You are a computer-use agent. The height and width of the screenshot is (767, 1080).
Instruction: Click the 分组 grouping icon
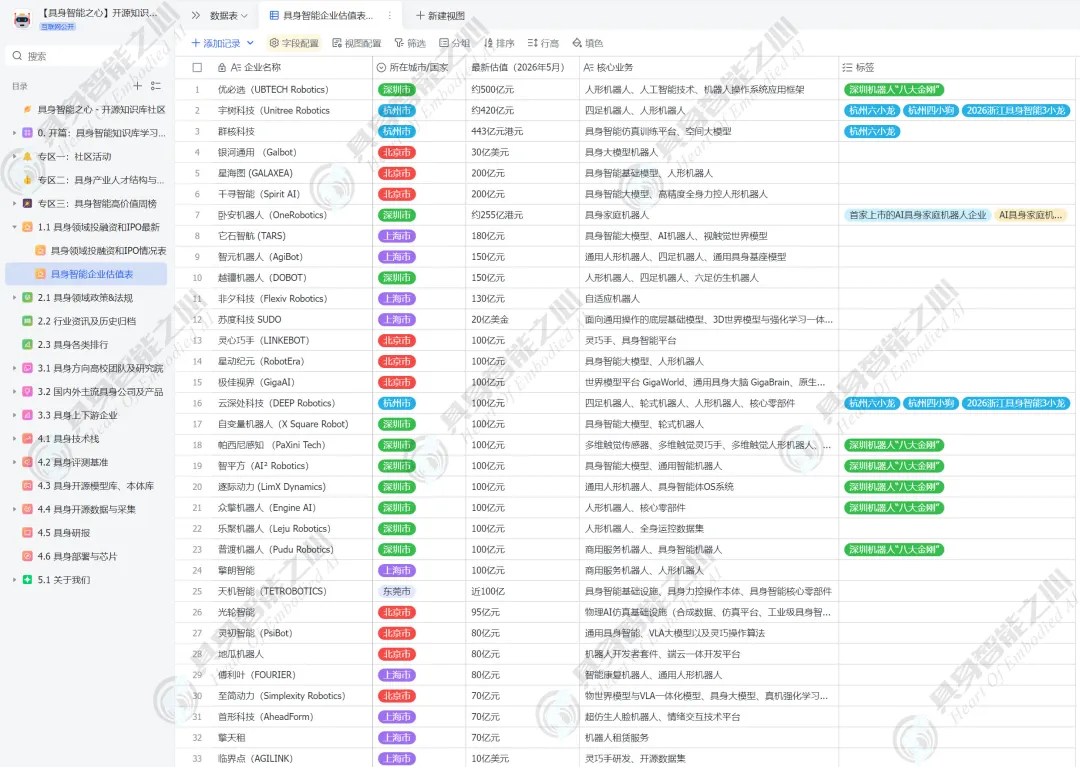(x=444, y=43)
